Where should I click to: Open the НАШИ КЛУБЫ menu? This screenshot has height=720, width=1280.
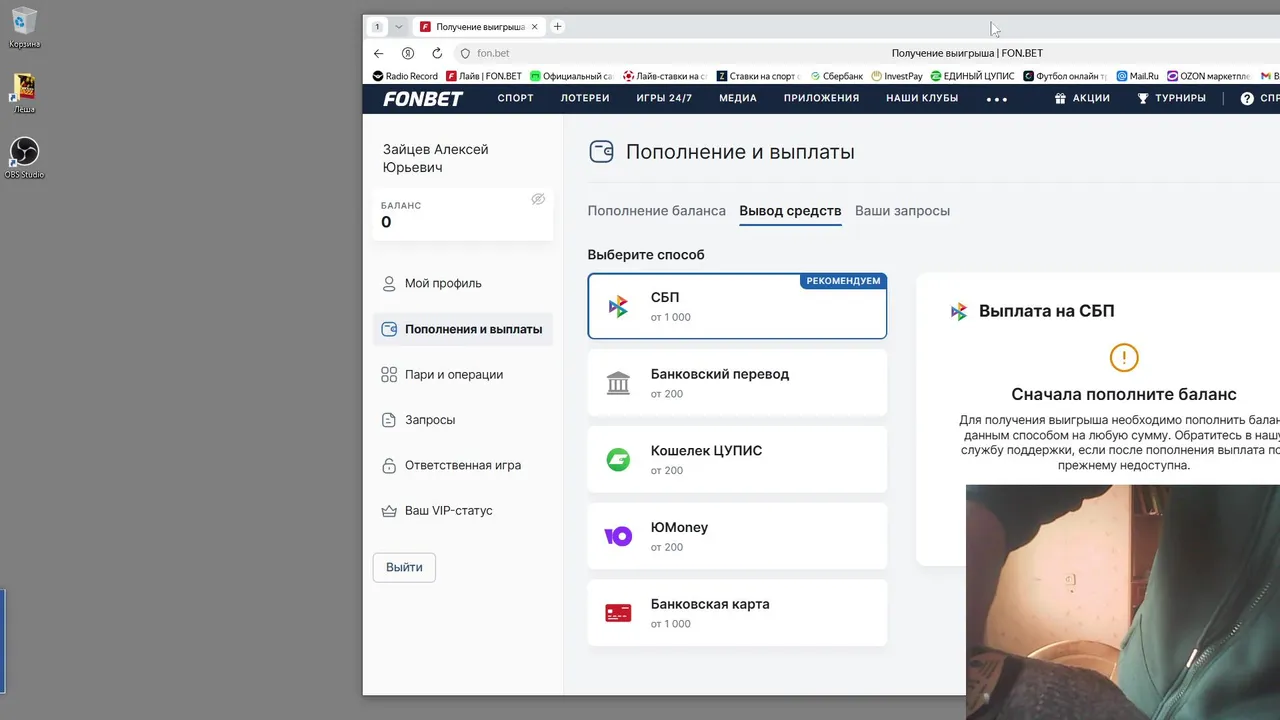[x=922, y=98]
